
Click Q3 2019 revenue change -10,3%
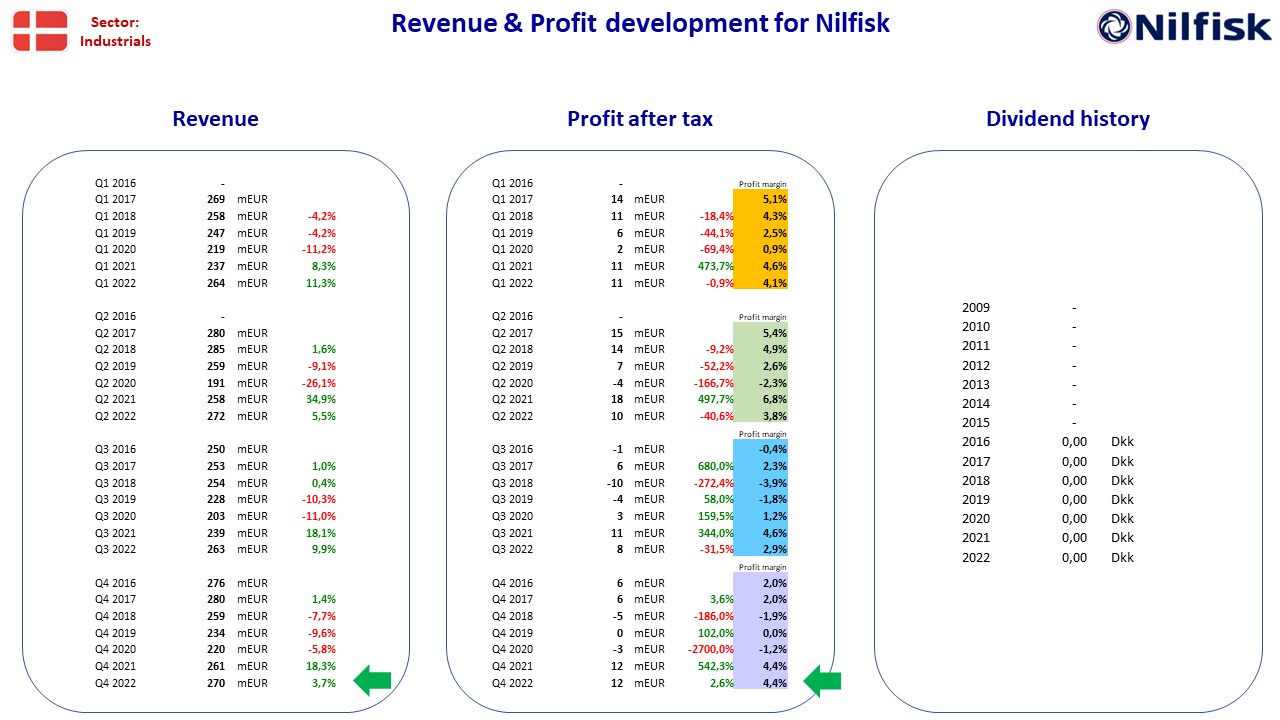click(x=319, y=500)
